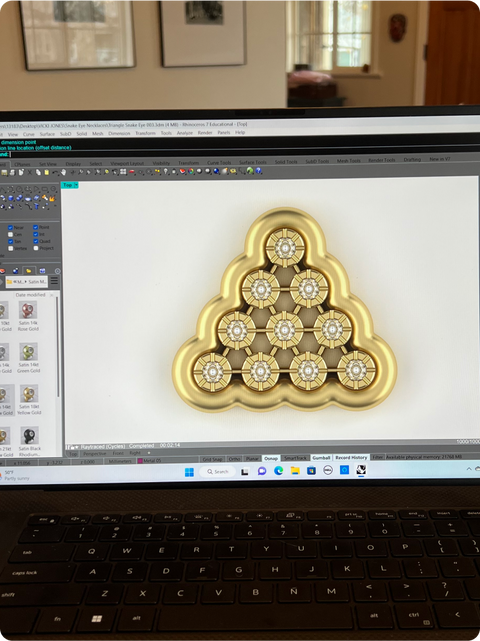Click the Four Viewports layout icon
Image resolution: width=480 pixels, height=641 pixels.
point(123,172)
